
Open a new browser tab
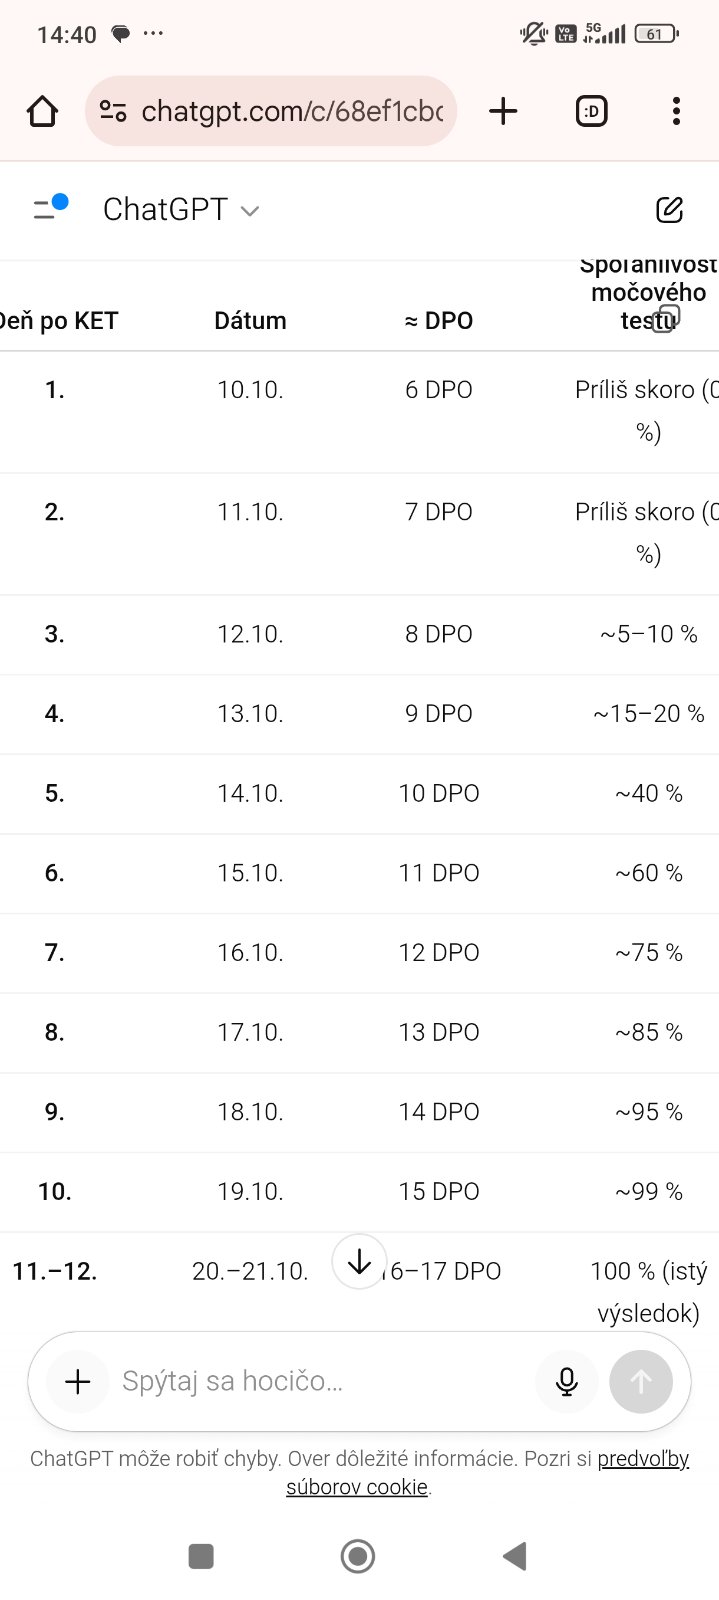tap(503, 111)
